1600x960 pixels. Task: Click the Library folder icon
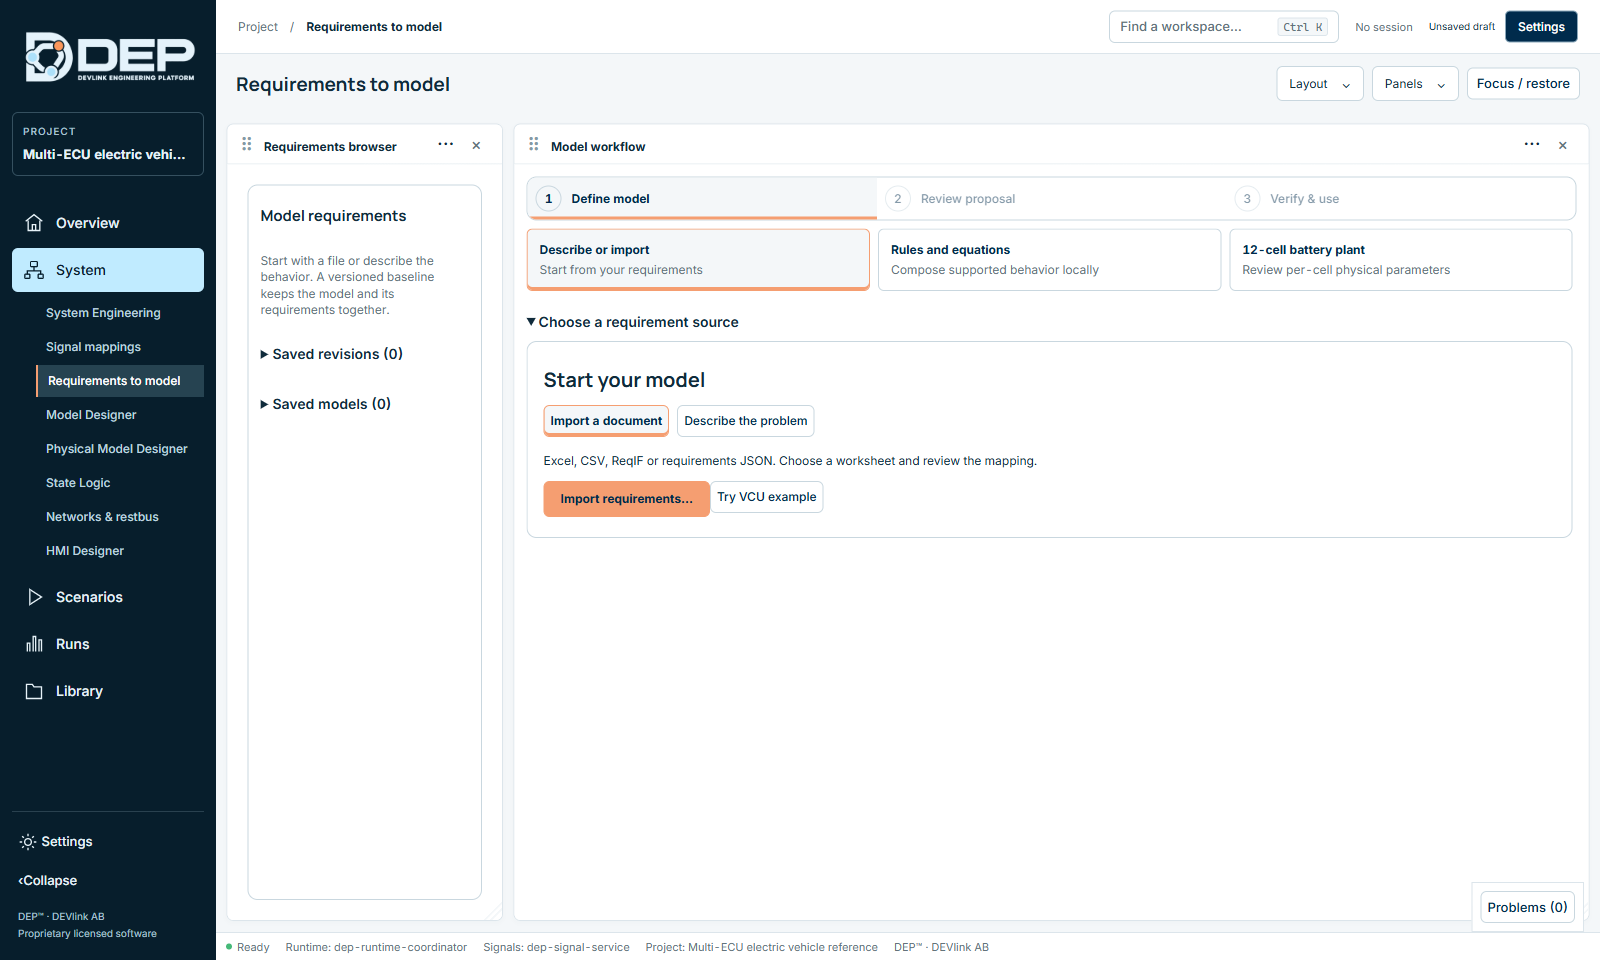34,691
